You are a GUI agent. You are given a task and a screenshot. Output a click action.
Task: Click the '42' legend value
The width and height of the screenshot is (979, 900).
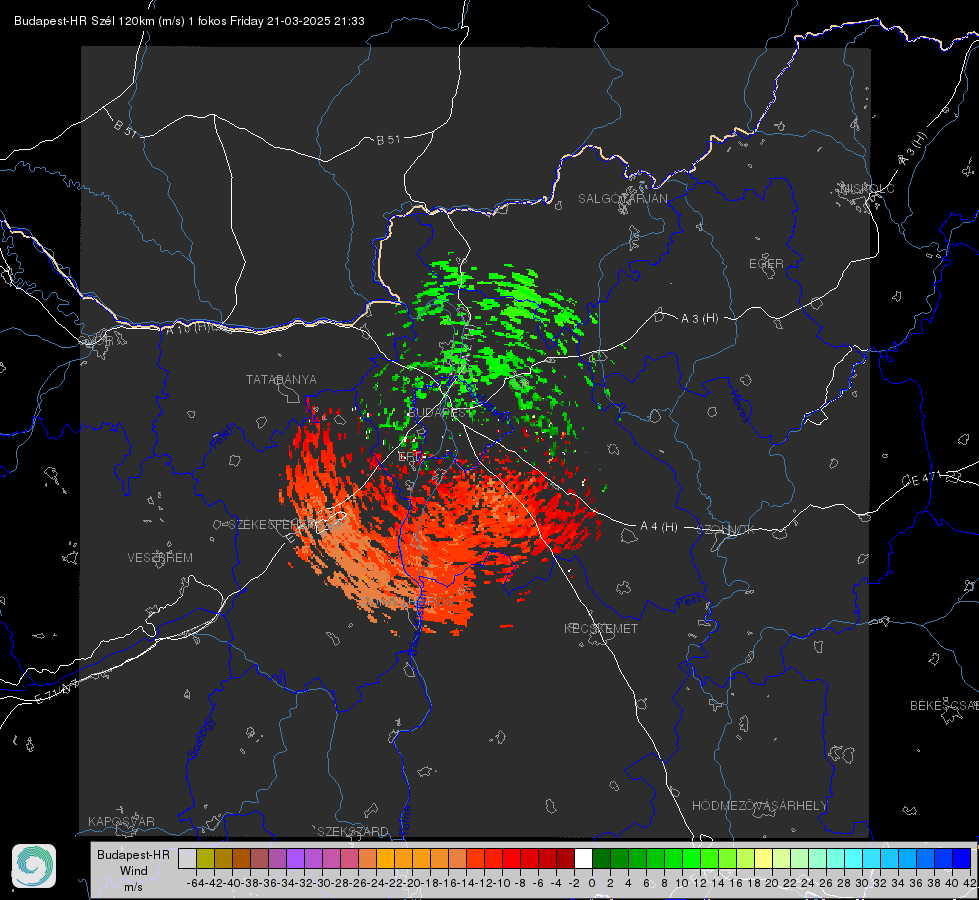pos(970,883)
